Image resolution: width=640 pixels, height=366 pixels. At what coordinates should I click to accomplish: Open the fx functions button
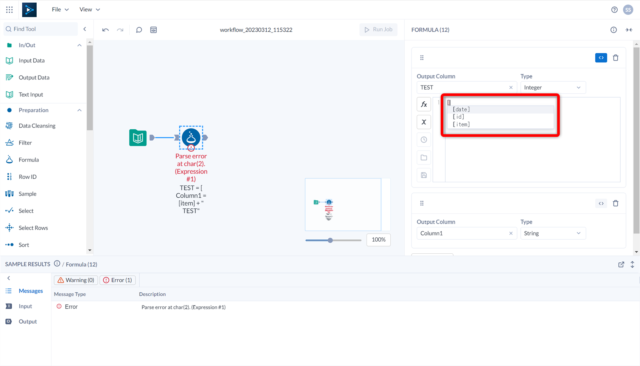tap(424, 104)
